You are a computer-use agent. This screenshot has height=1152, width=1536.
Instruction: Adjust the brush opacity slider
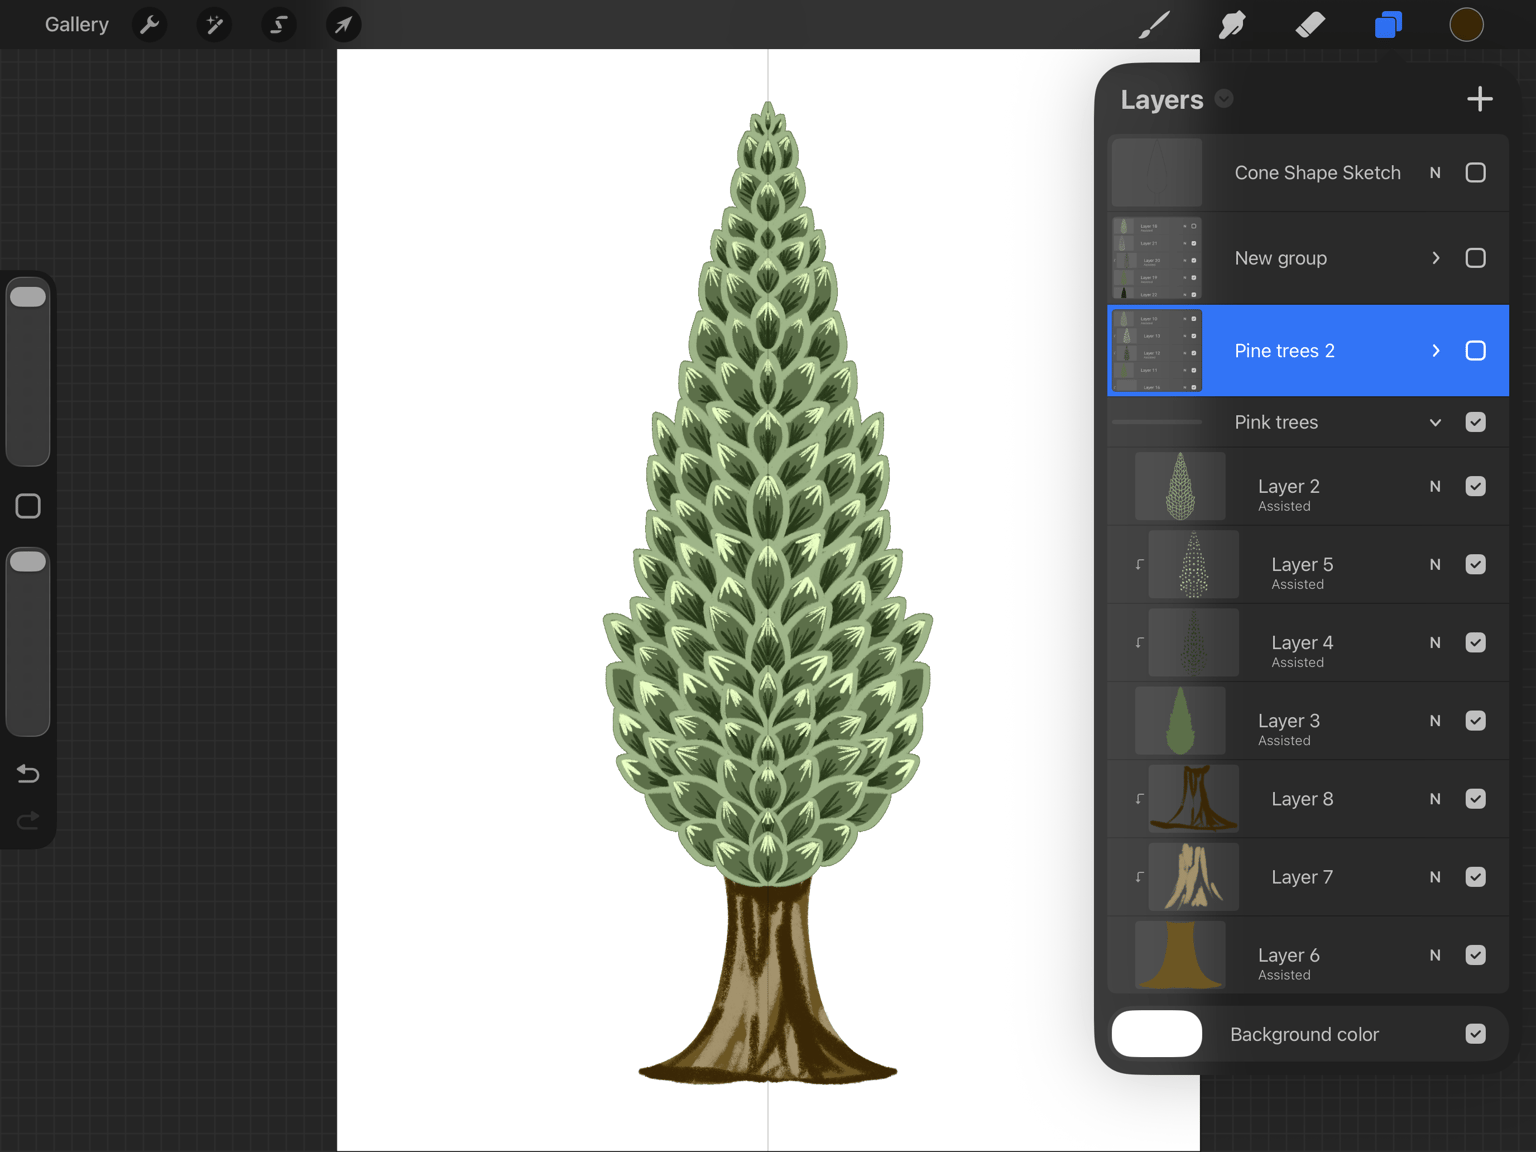28,641
